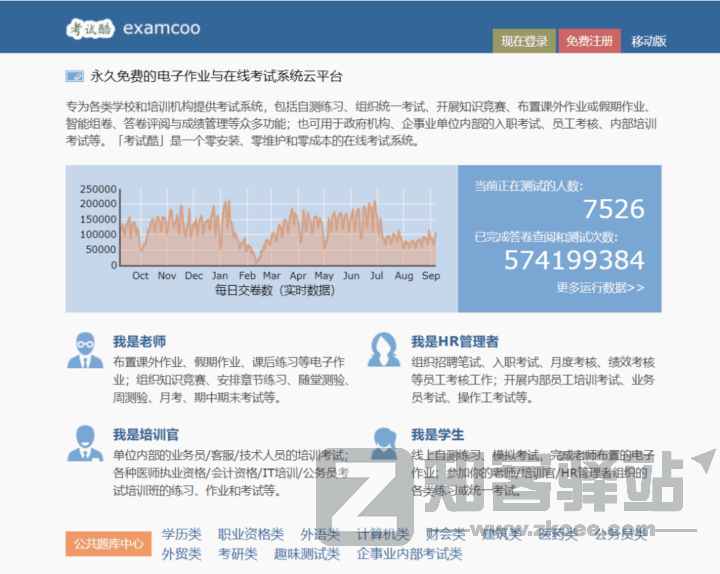Click the 250000 value on chart axis

tap(98, 189)
